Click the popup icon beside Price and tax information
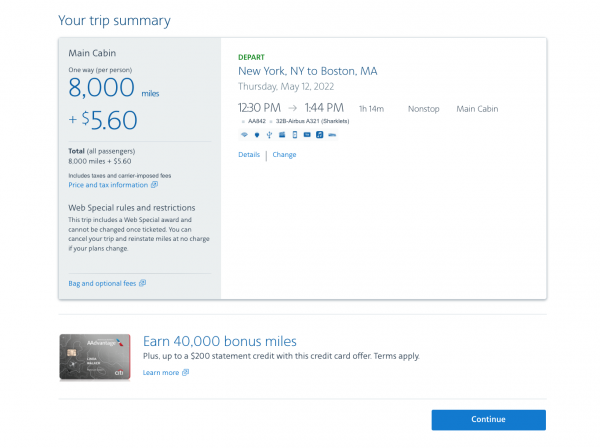 [154, 185]
